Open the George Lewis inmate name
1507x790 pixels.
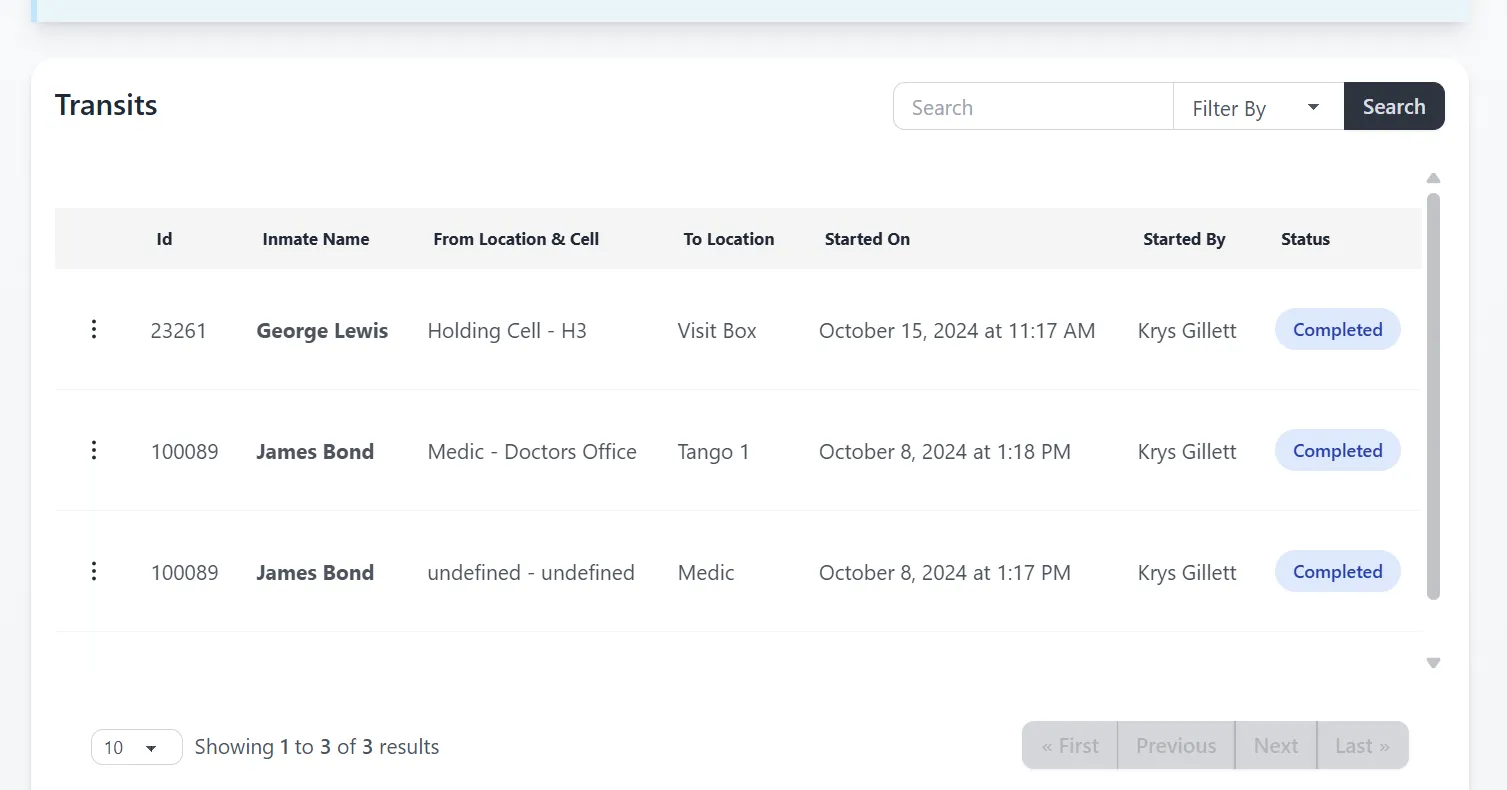point(322,331)
